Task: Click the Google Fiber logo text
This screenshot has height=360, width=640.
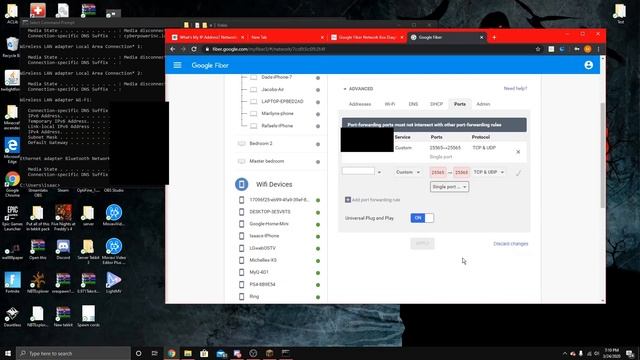Action: [x=210, y=65]
